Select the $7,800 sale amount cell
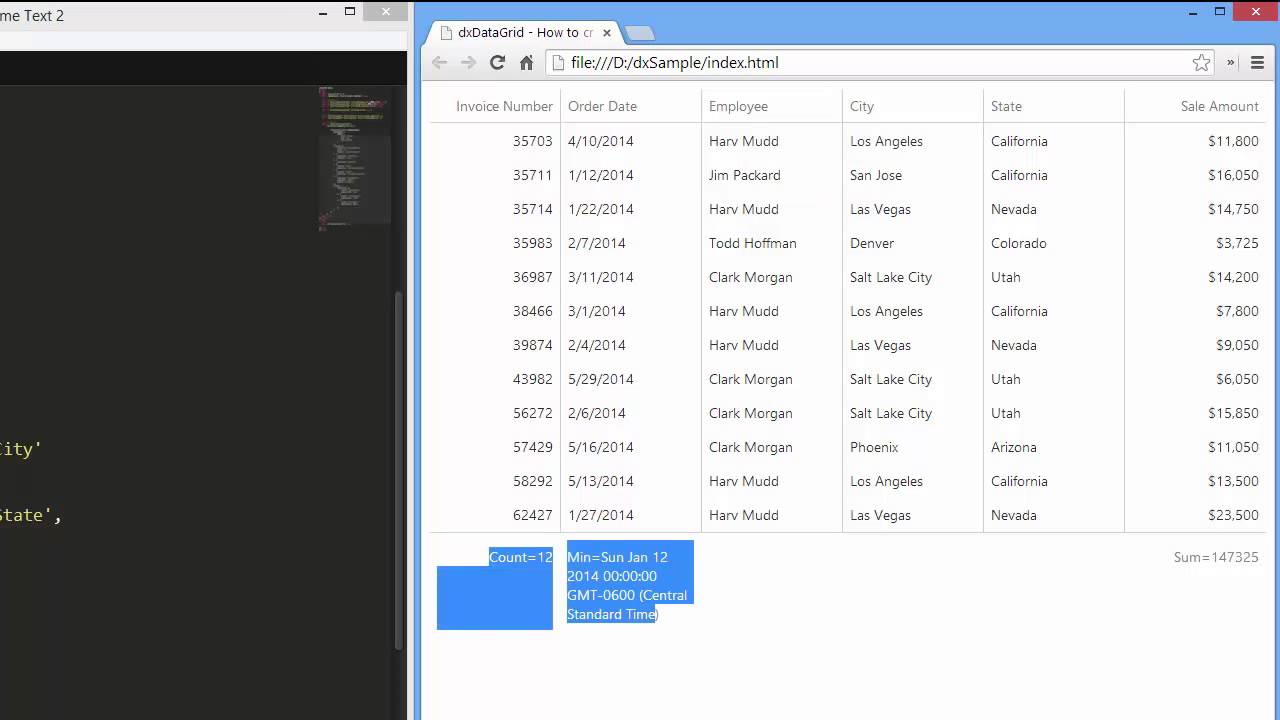 tap(1237, 311)
